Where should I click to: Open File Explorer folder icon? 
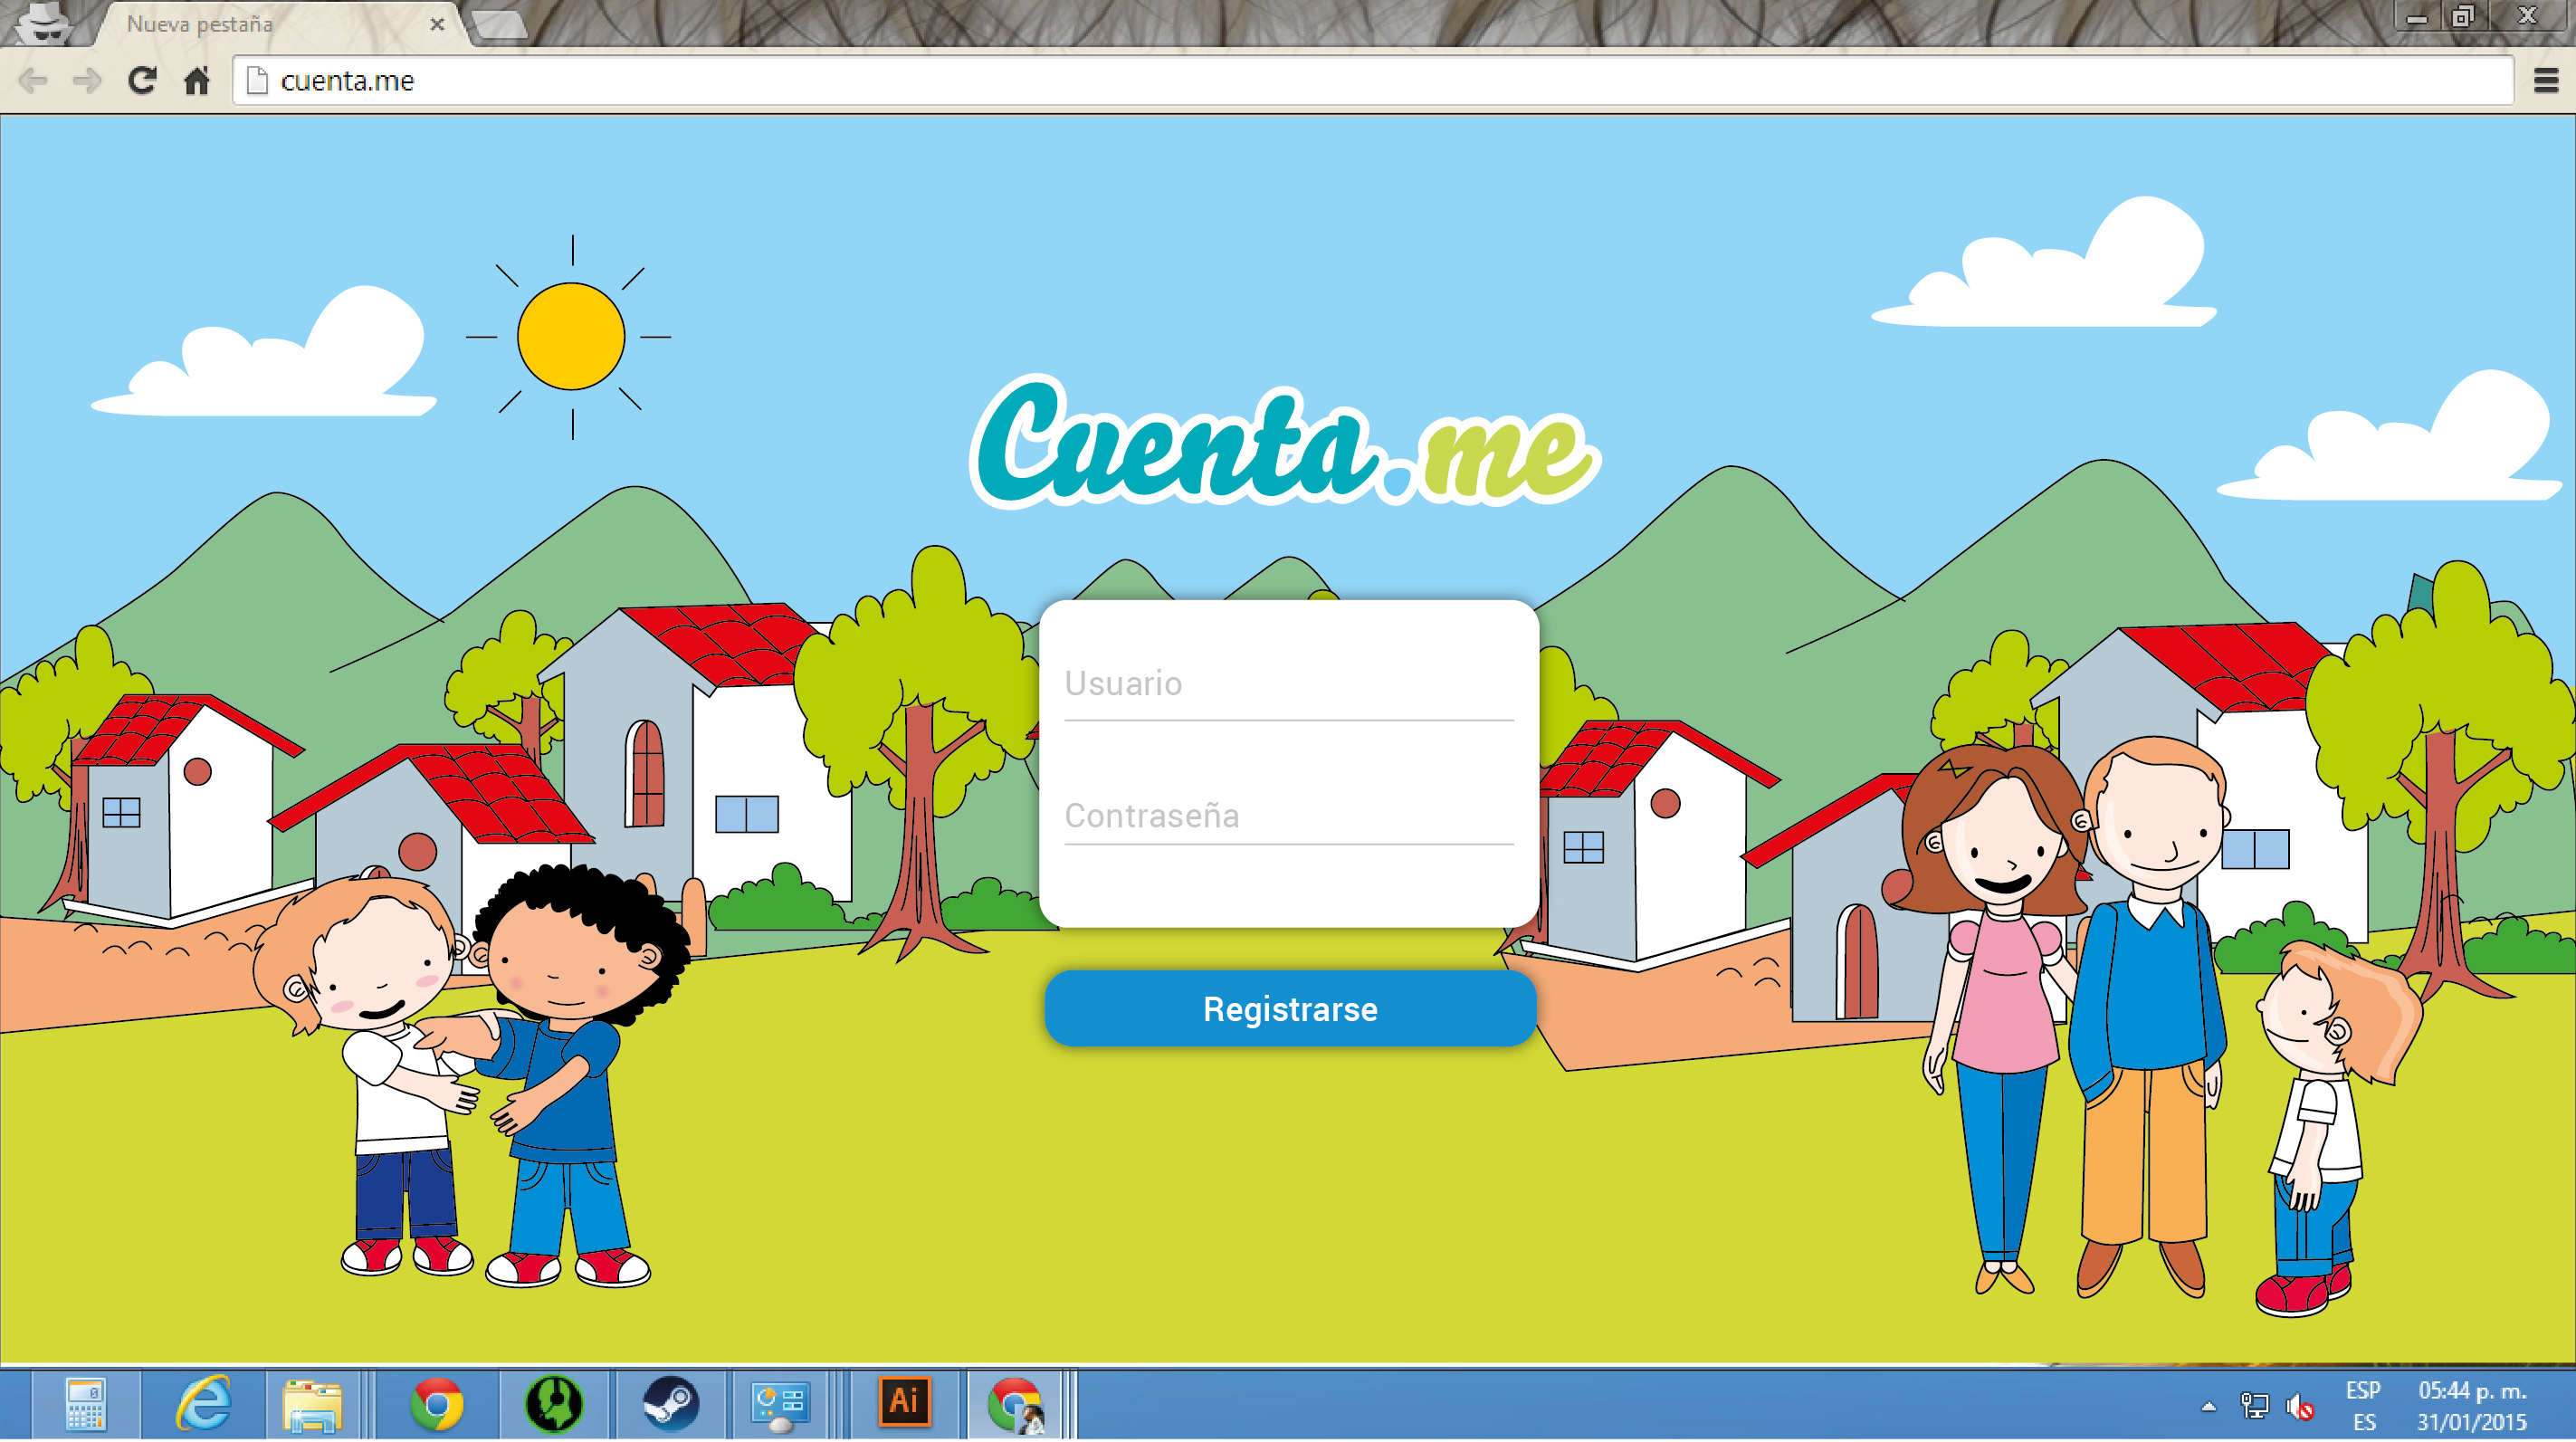313,1405
